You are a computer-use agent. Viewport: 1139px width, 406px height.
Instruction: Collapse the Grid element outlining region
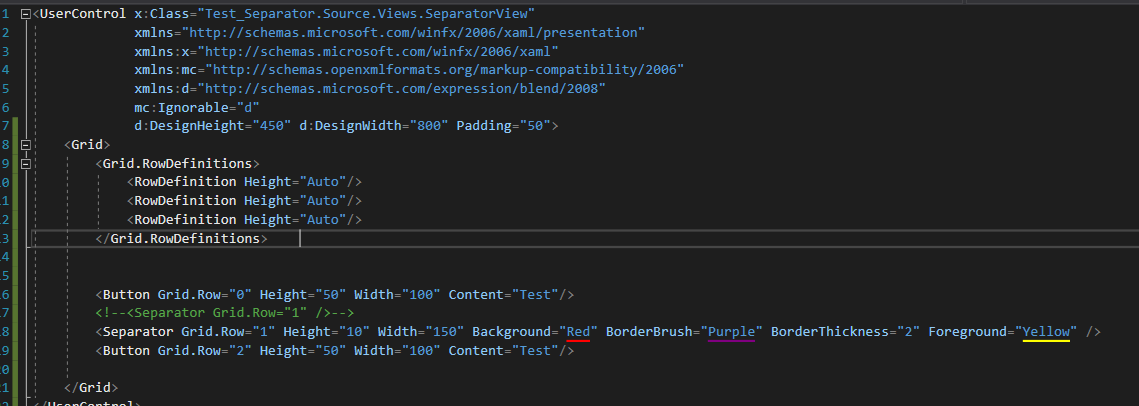click(x=26, y=145)
